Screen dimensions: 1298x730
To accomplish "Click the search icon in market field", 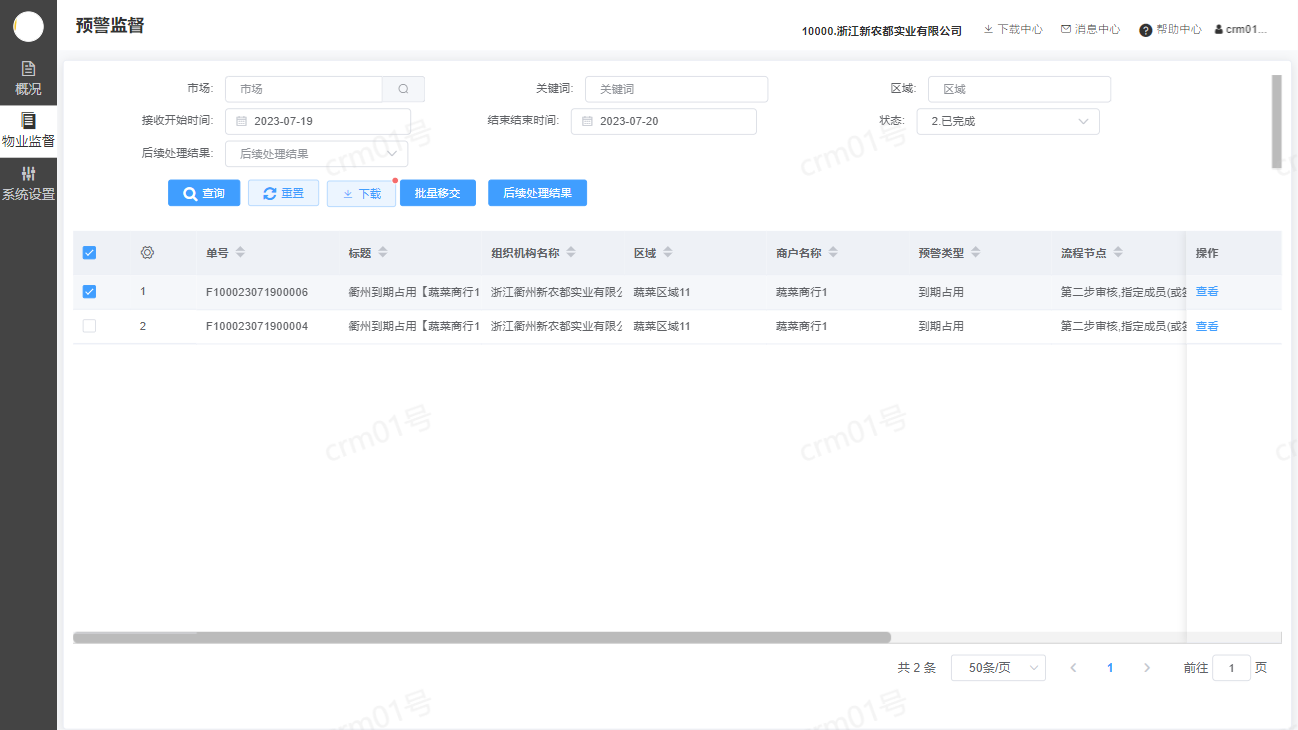I will 403,89.
